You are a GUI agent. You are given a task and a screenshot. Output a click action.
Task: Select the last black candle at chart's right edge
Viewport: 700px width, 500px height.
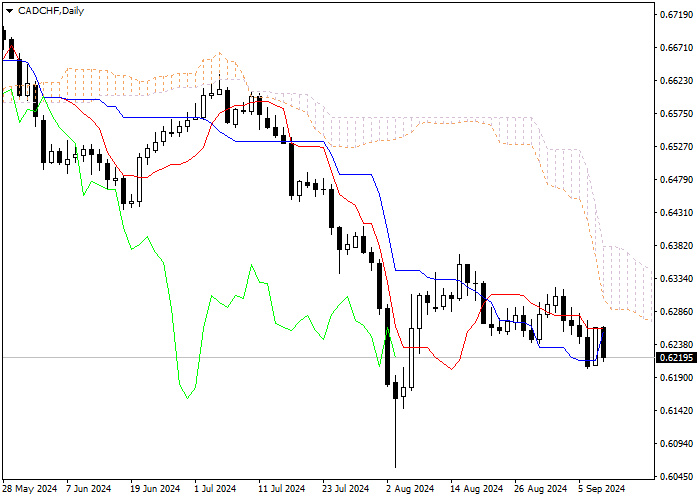coord(604,343)
